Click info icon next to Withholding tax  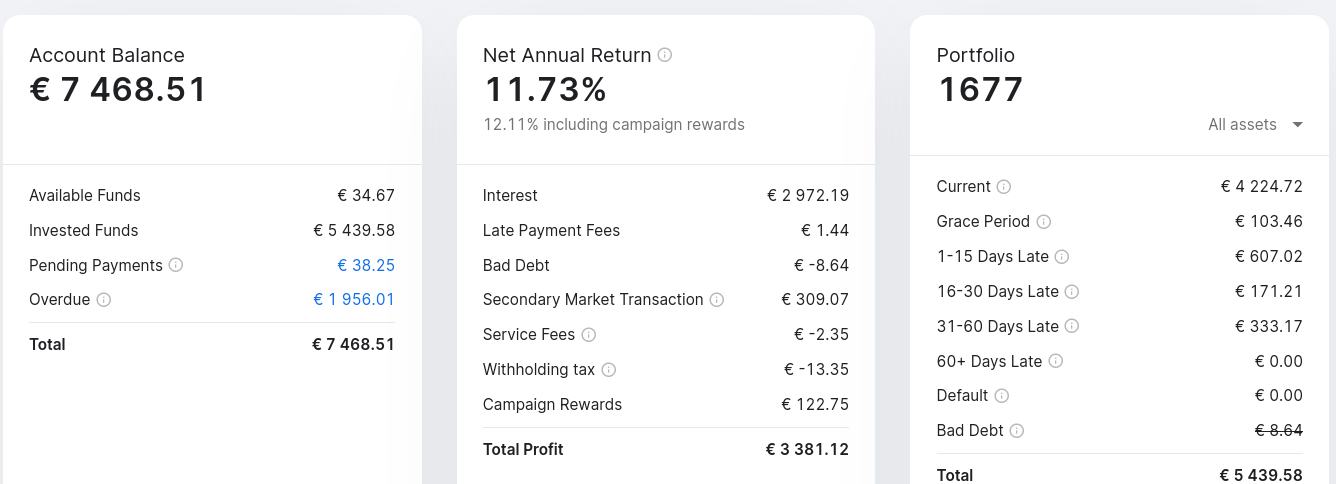(609, 370)
